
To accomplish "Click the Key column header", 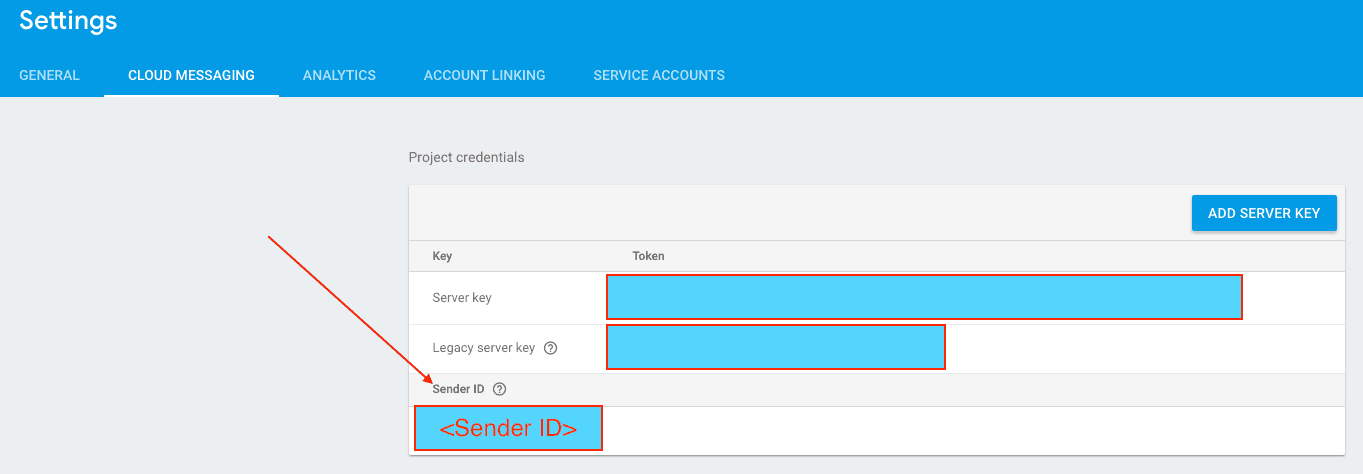I will pos(442,256).
